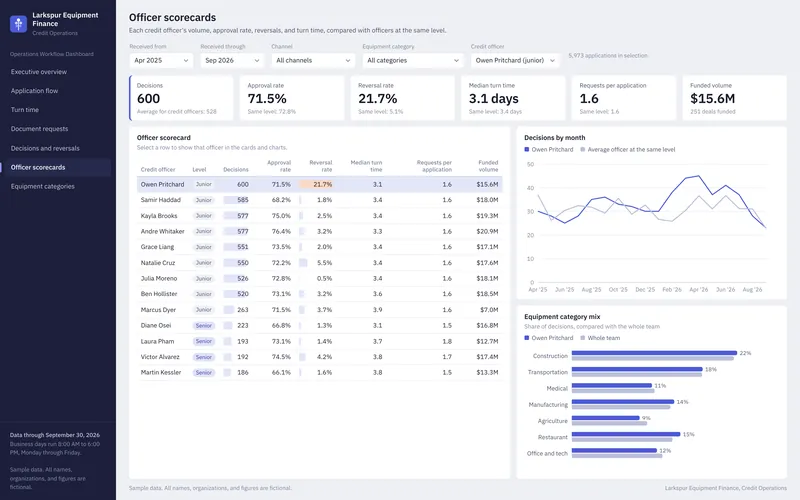
Task: Sort by Credit officer column header
Action: pos(158,169)
